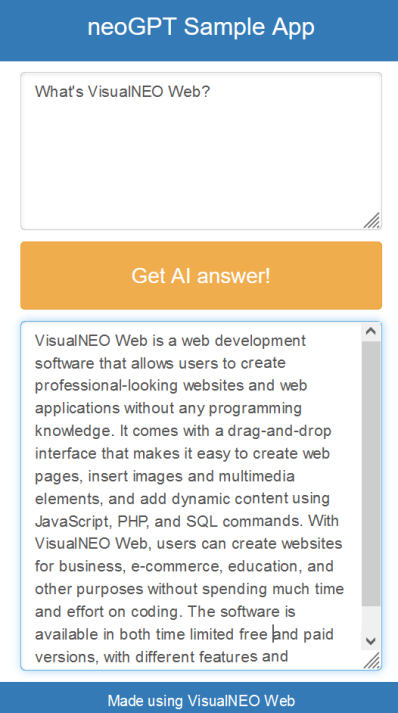The height and width of the screenshot is (713, 398).
Task: Click the neoGPT Sample App header title
Action: [201, 27]
